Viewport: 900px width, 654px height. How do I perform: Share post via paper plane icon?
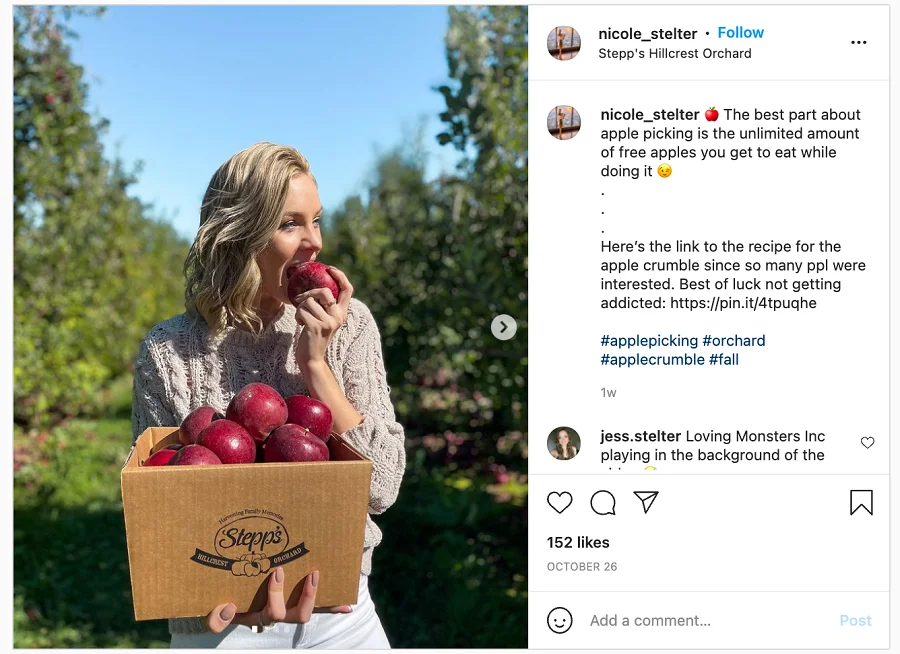[x=646, y=502]
